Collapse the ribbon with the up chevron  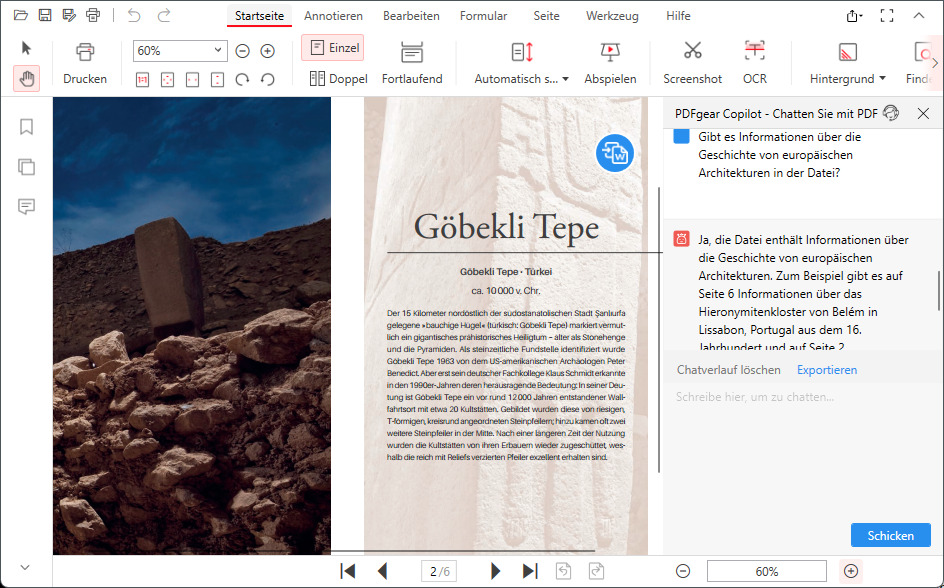(x=919, y=16)
